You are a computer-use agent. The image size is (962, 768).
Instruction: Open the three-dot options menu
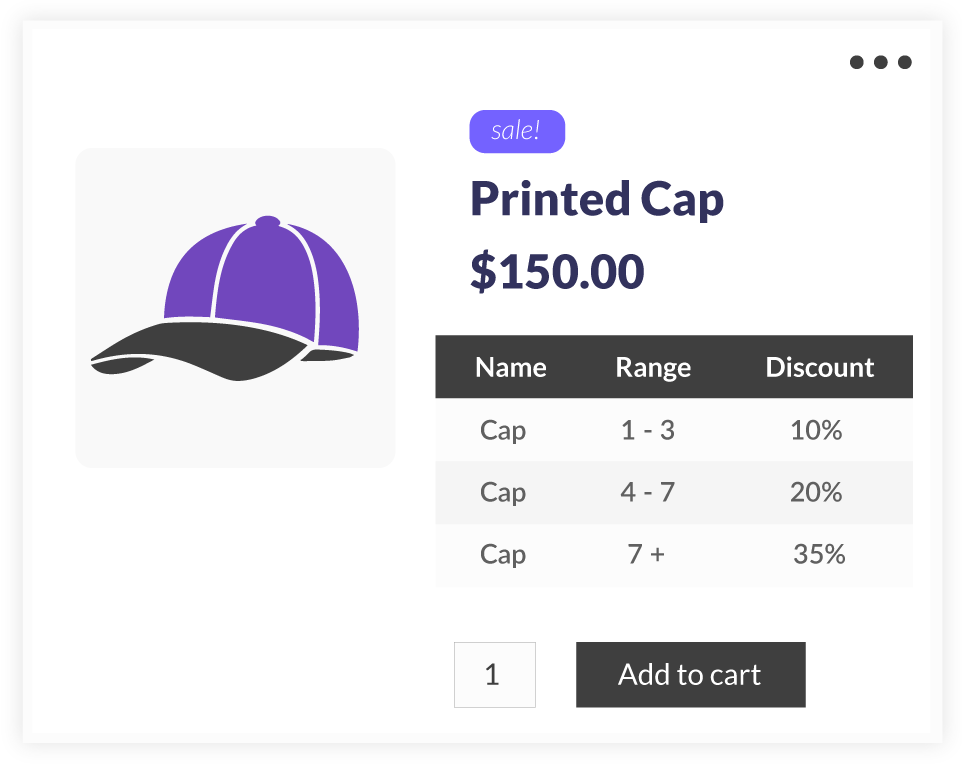pos(880,62)
